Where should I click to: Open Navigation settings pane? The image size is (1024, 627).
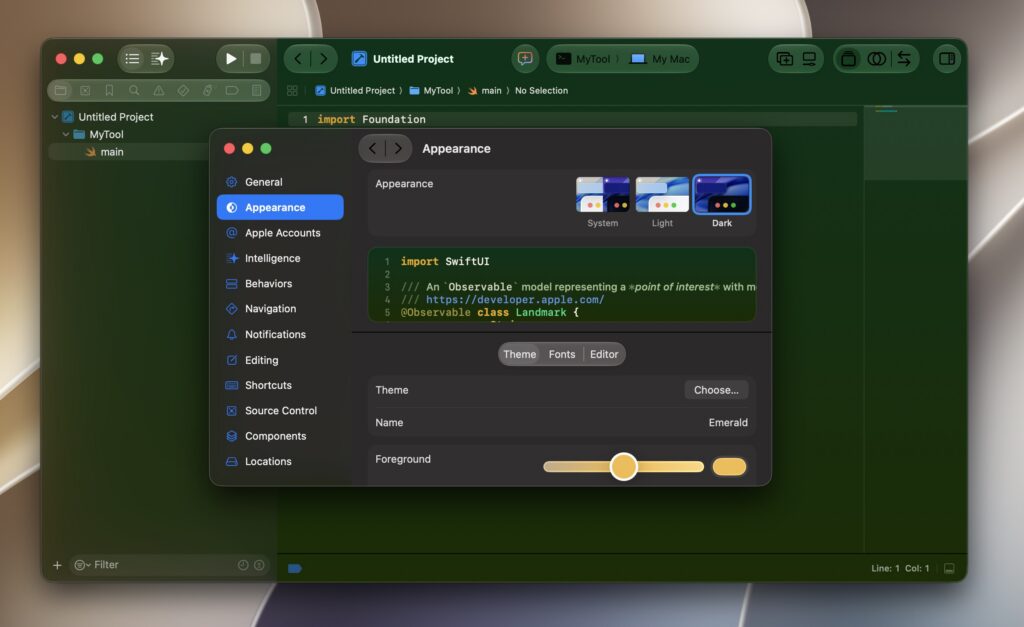click(x=280, y=309)
